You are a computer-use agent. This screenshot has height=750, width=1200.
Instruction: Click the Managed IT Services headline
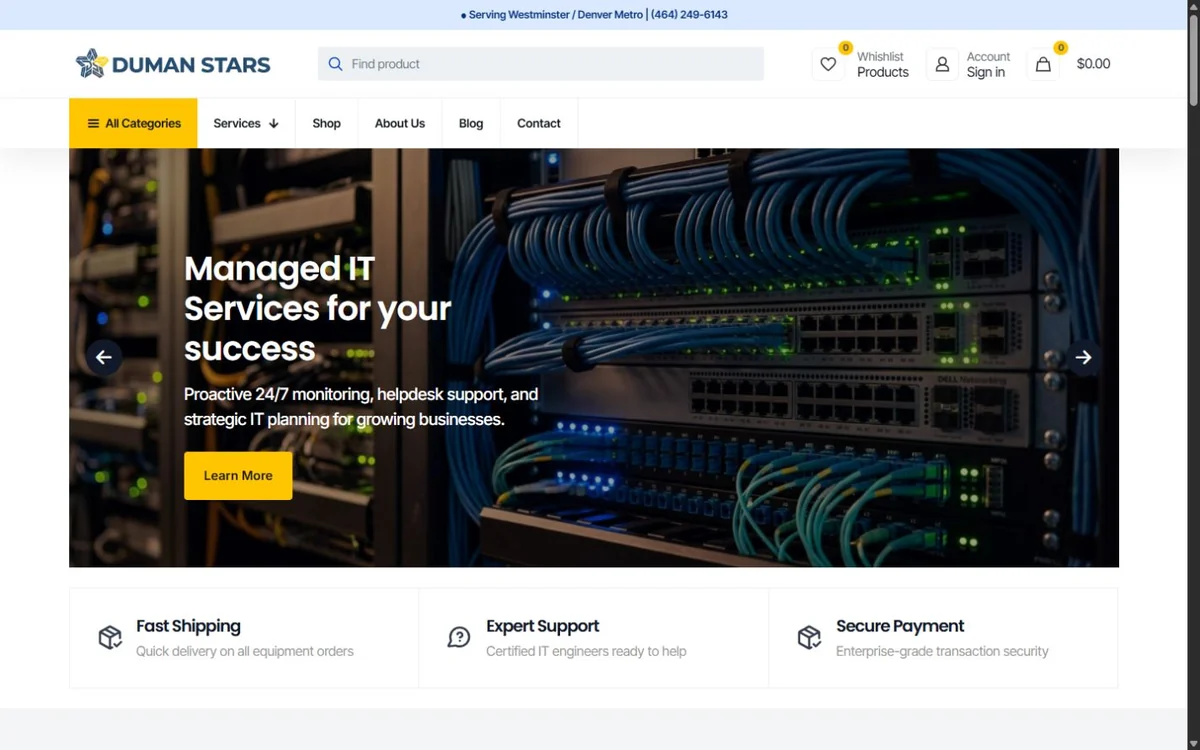coord(318,308)
